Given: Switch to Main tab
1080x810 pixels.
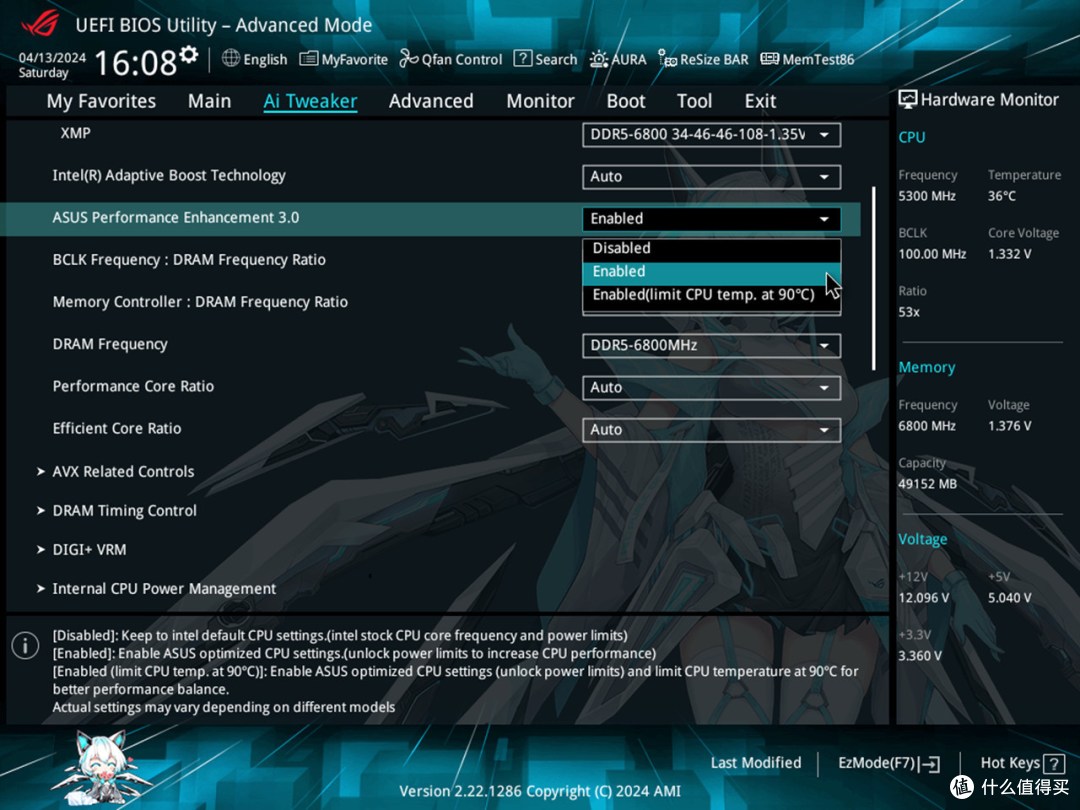Looking at the screenshot, I should pos(209,101).
